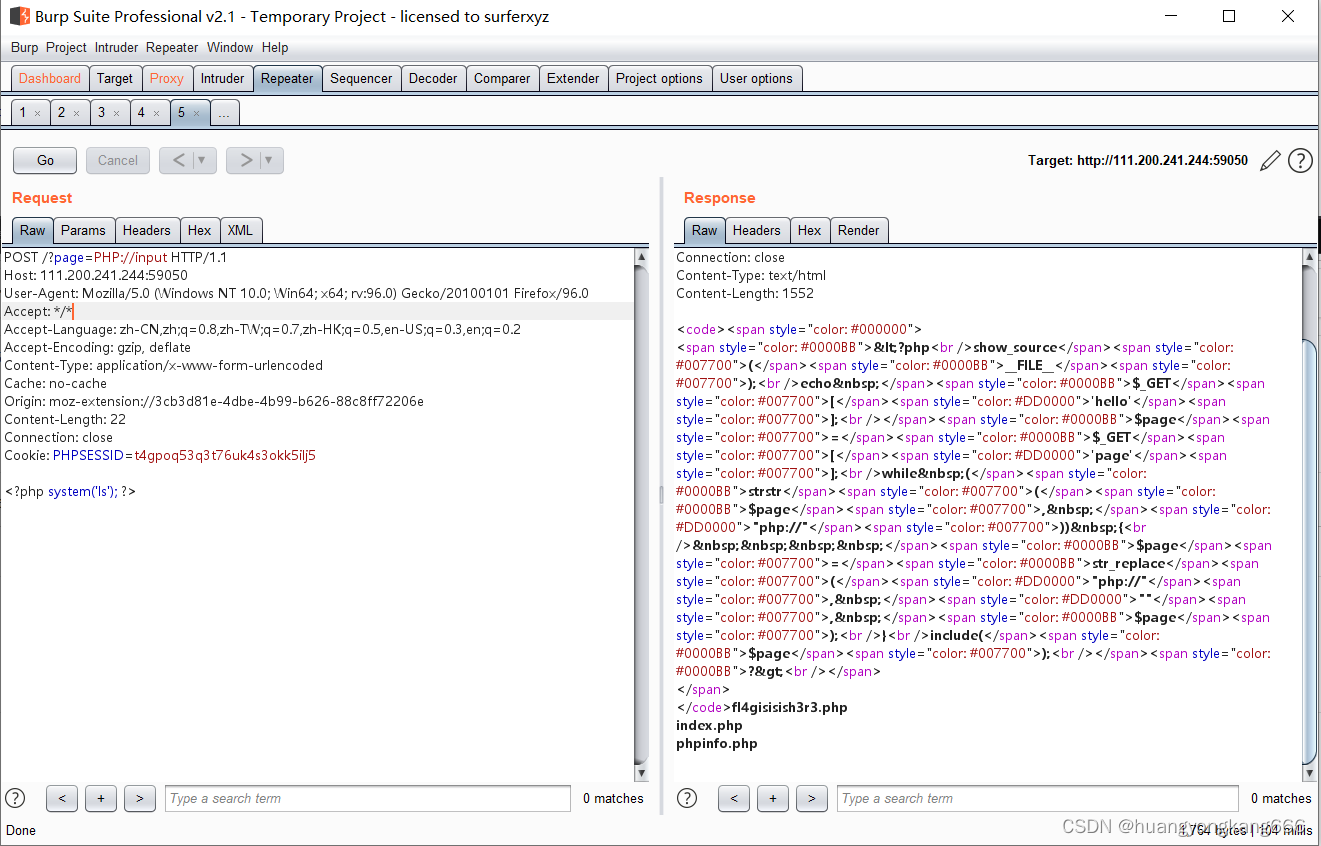Open the User options tab
The width and height of the screenshot is (1321, 846).
tap(756, 78)
